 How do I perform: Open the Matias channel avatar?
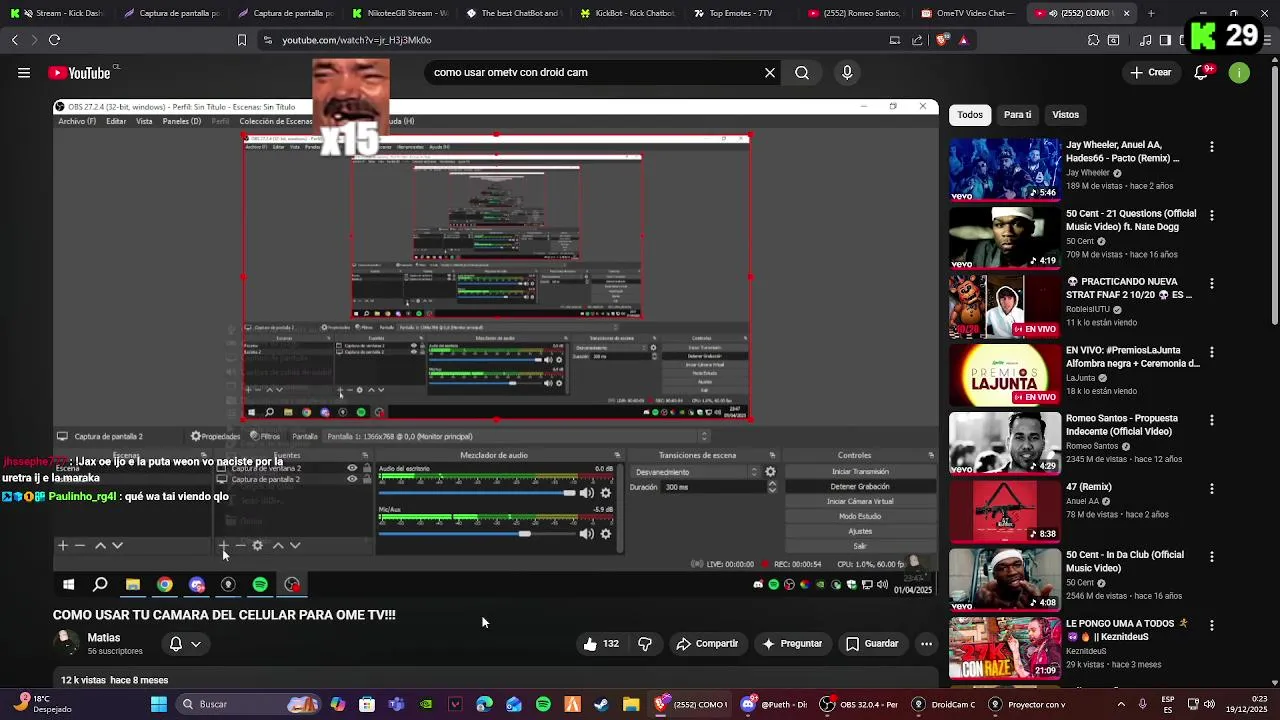tap(66, 643)
